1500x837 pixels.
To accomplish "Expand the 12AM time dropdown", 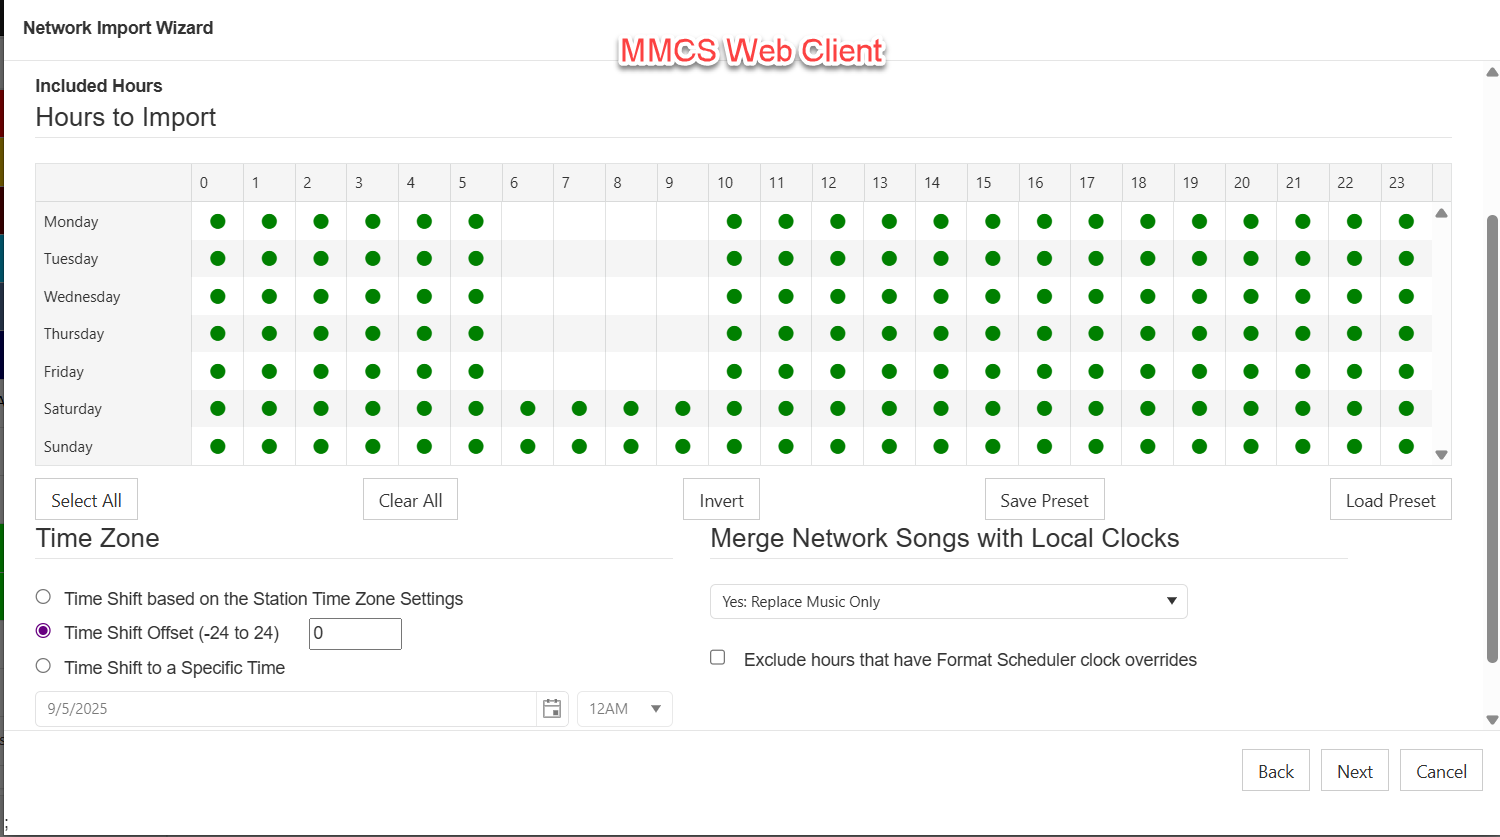I will pyautogui.click(x=624, y=709).
